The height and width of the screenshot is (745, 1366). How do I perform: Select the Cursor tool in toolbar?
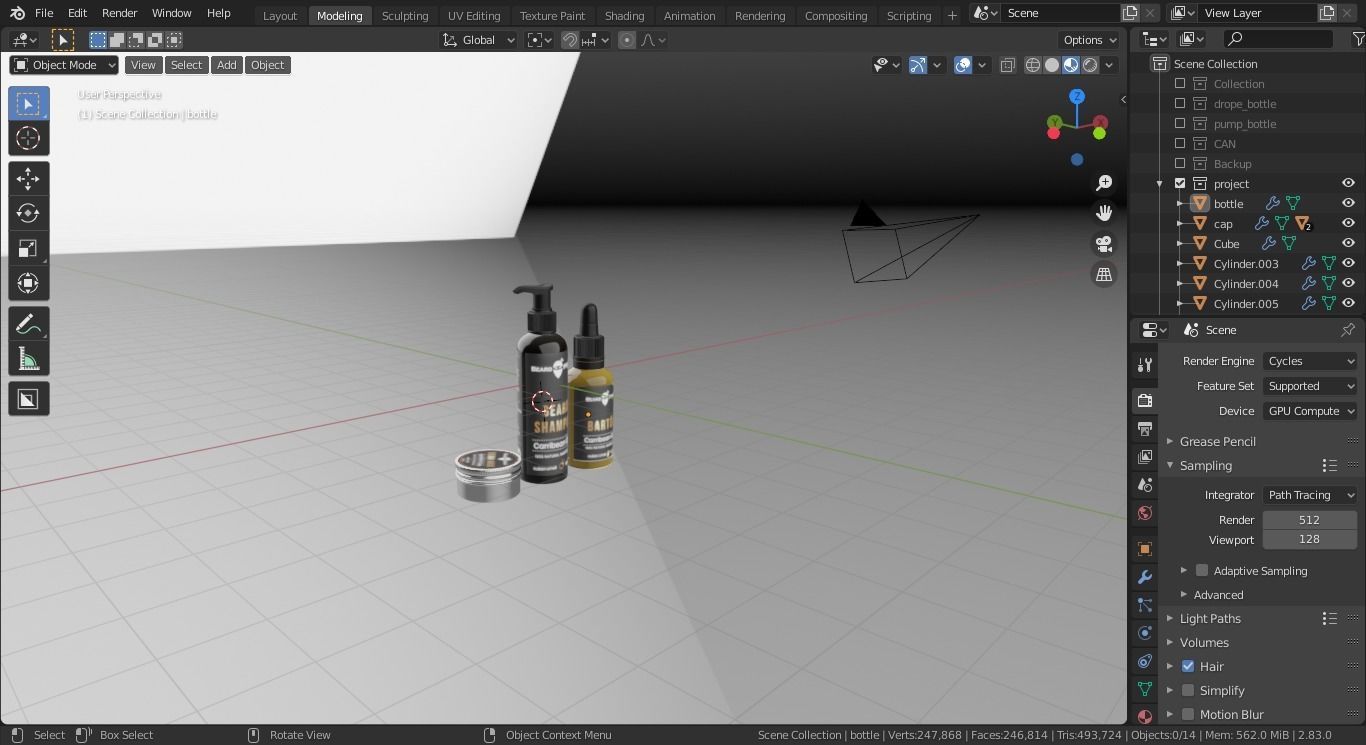coord(28,138)
